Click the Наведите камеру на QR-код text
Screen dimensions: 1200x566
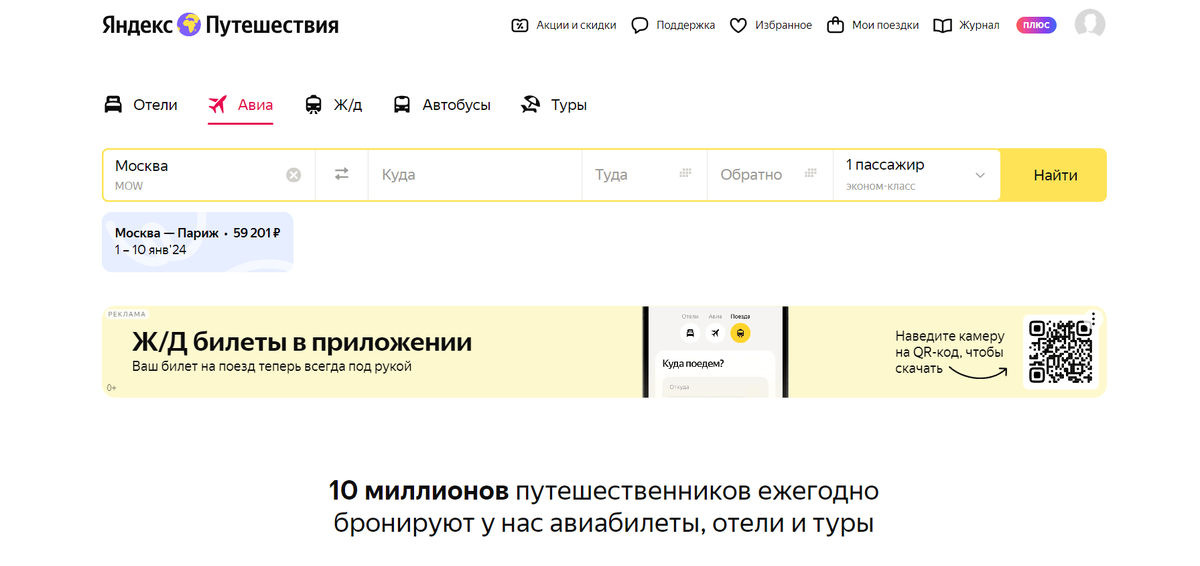click(x=949, y=352)
